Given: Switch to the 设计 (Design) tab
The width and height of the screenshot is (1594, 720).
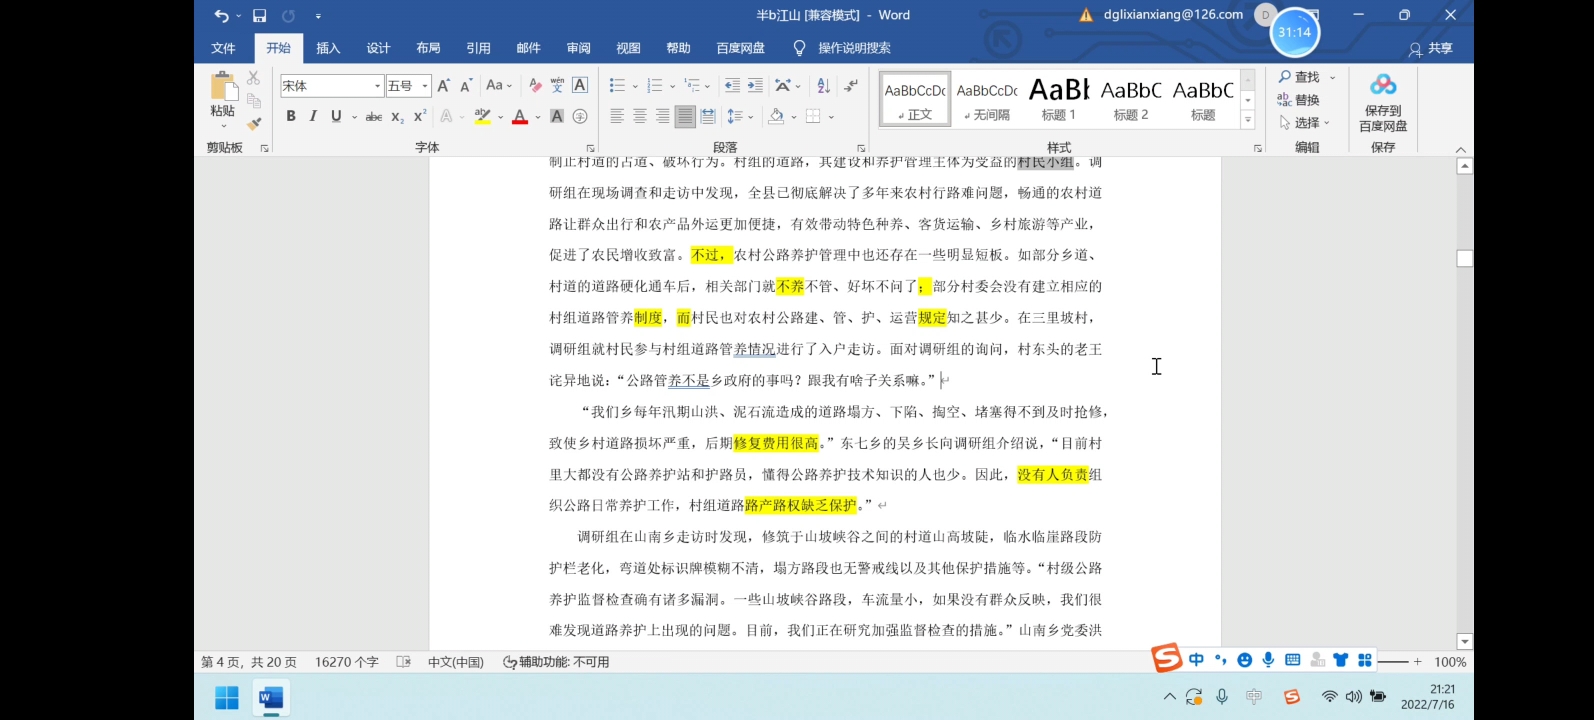Looking at the screenshot, I should pos(378,48).
